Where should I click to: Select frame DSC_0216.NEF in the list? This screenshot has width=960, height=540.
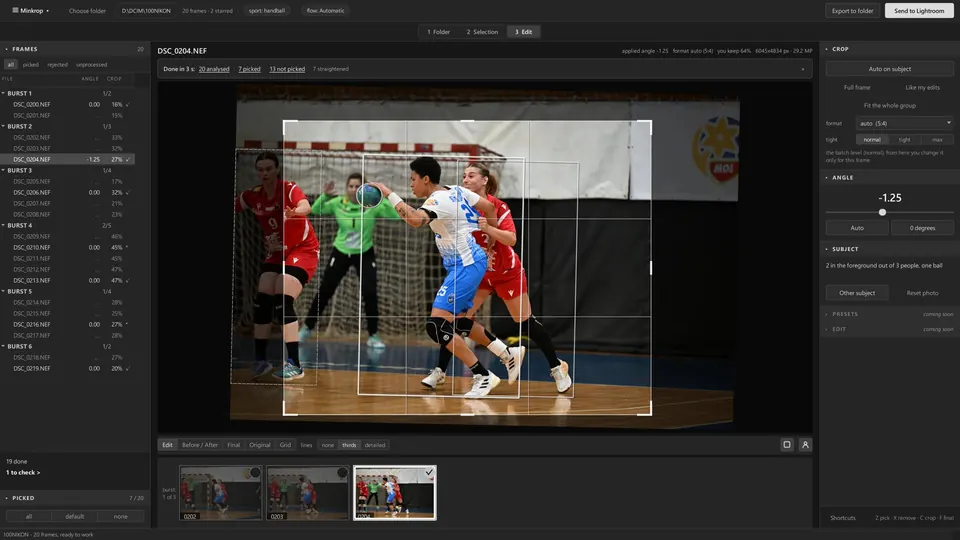pyautogui.click(x=67, y=324)
